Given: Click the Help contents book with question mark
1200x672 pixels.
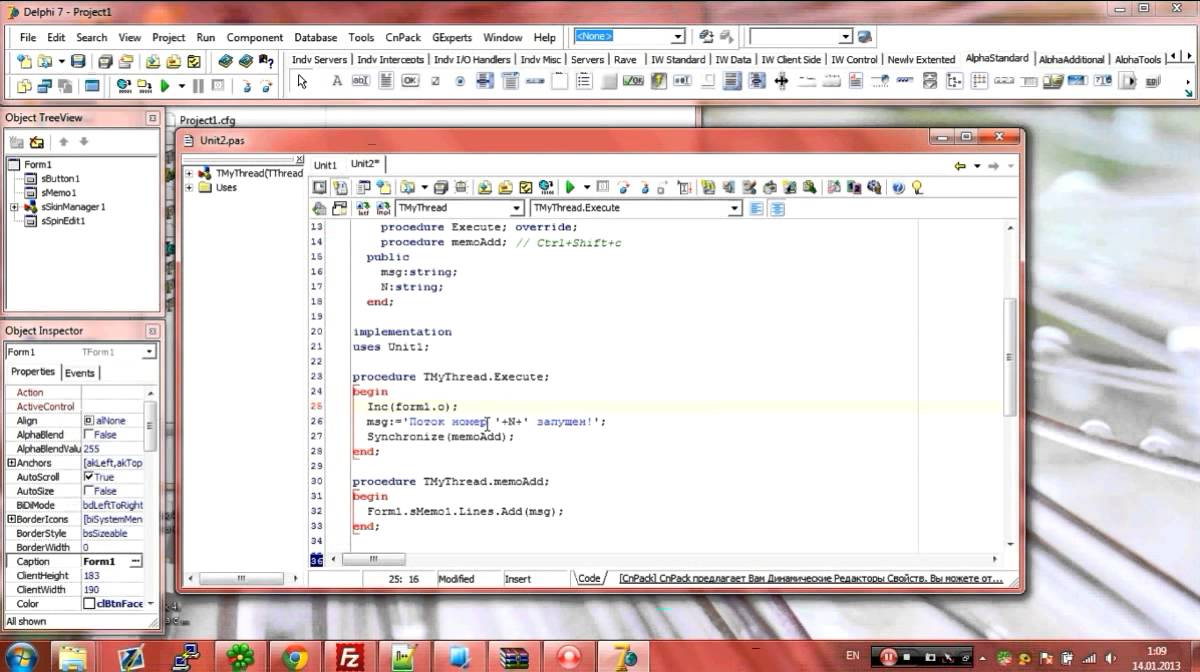Looking at the screenshot, I should pyautogui.click(x=266, y=61).
